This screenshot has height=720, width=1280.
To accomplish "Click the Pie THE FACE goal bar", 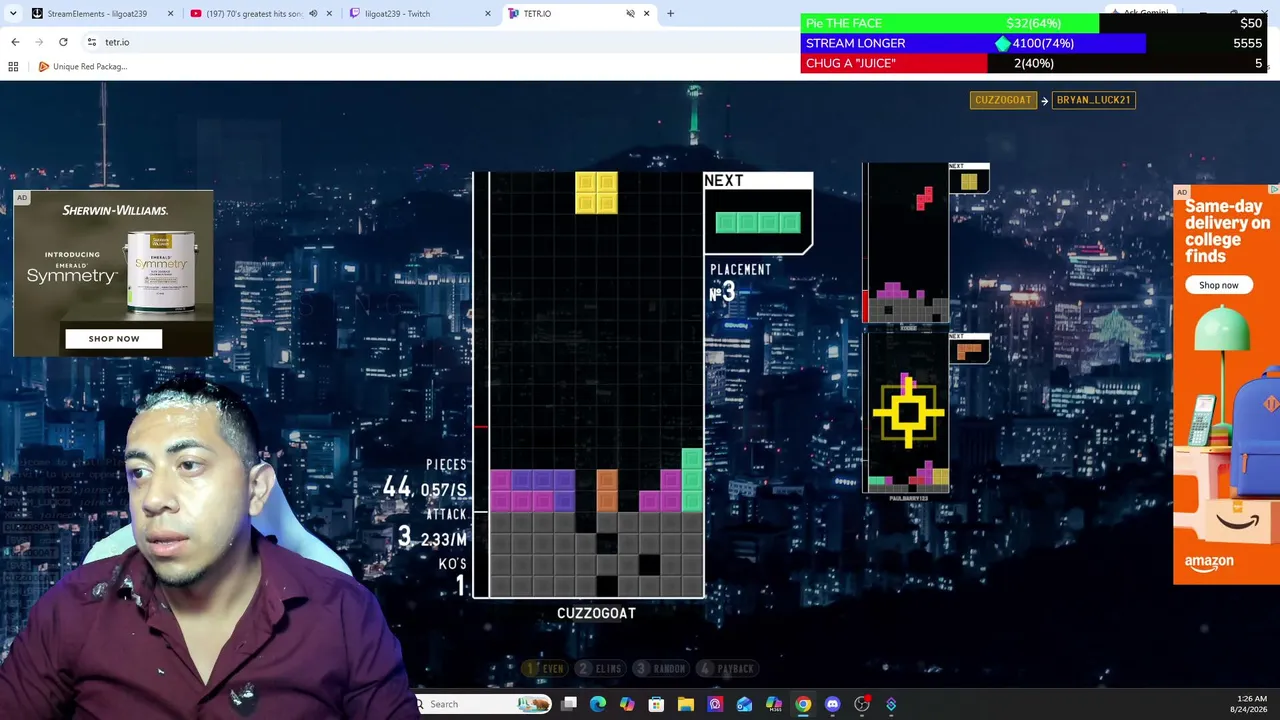I will (1035, 23).
